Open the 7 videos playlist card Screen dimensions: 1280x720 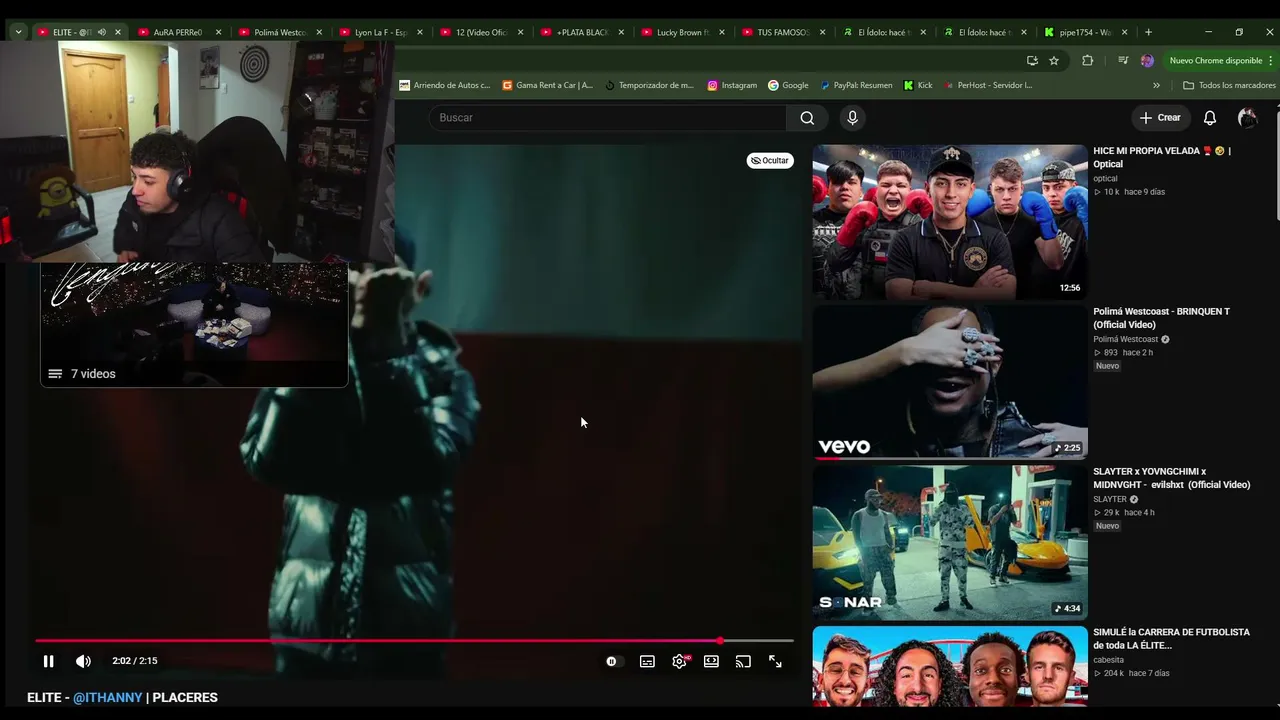click(194, 324)
